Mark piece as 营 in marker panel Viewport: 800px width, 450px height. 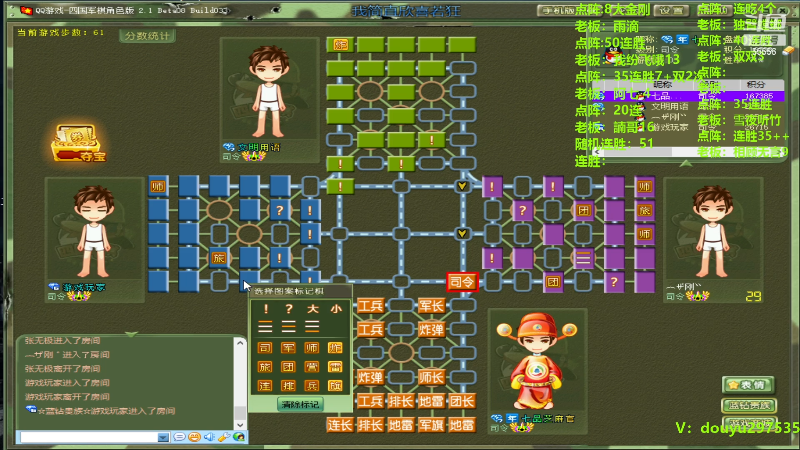[312, 367]
